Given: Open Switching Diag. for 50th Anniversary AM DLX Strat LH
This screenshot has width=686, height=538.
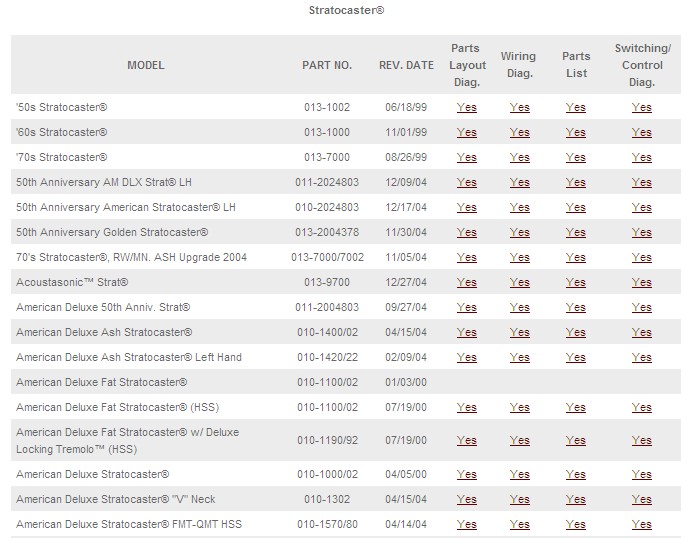Looking at the screenshot, I should click(x=641, y=182).
